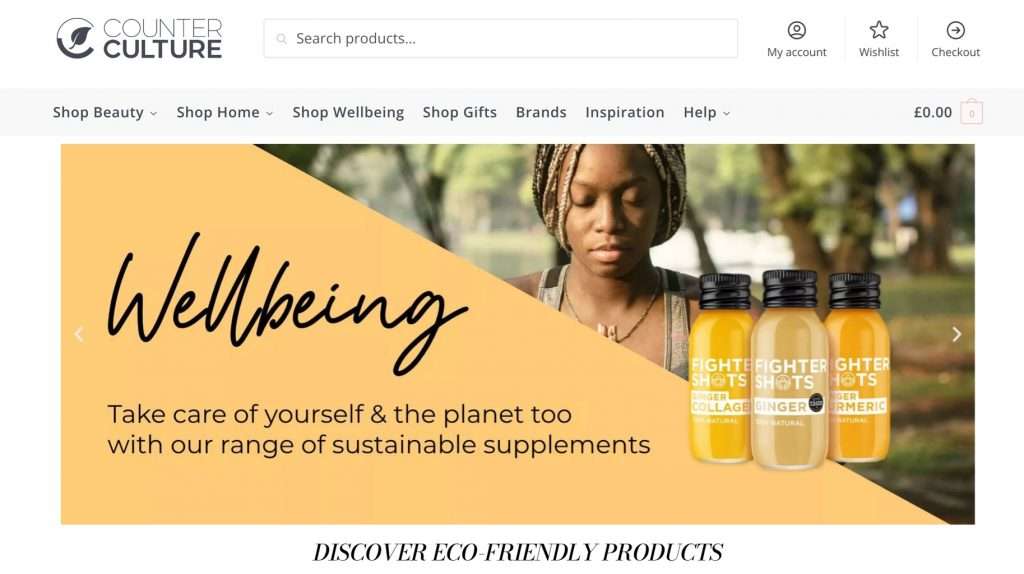Click the Wellbeing banner headline
The height and width of the screenshot is (574, 1024).
pyautogui.click(x=287, y=304)
